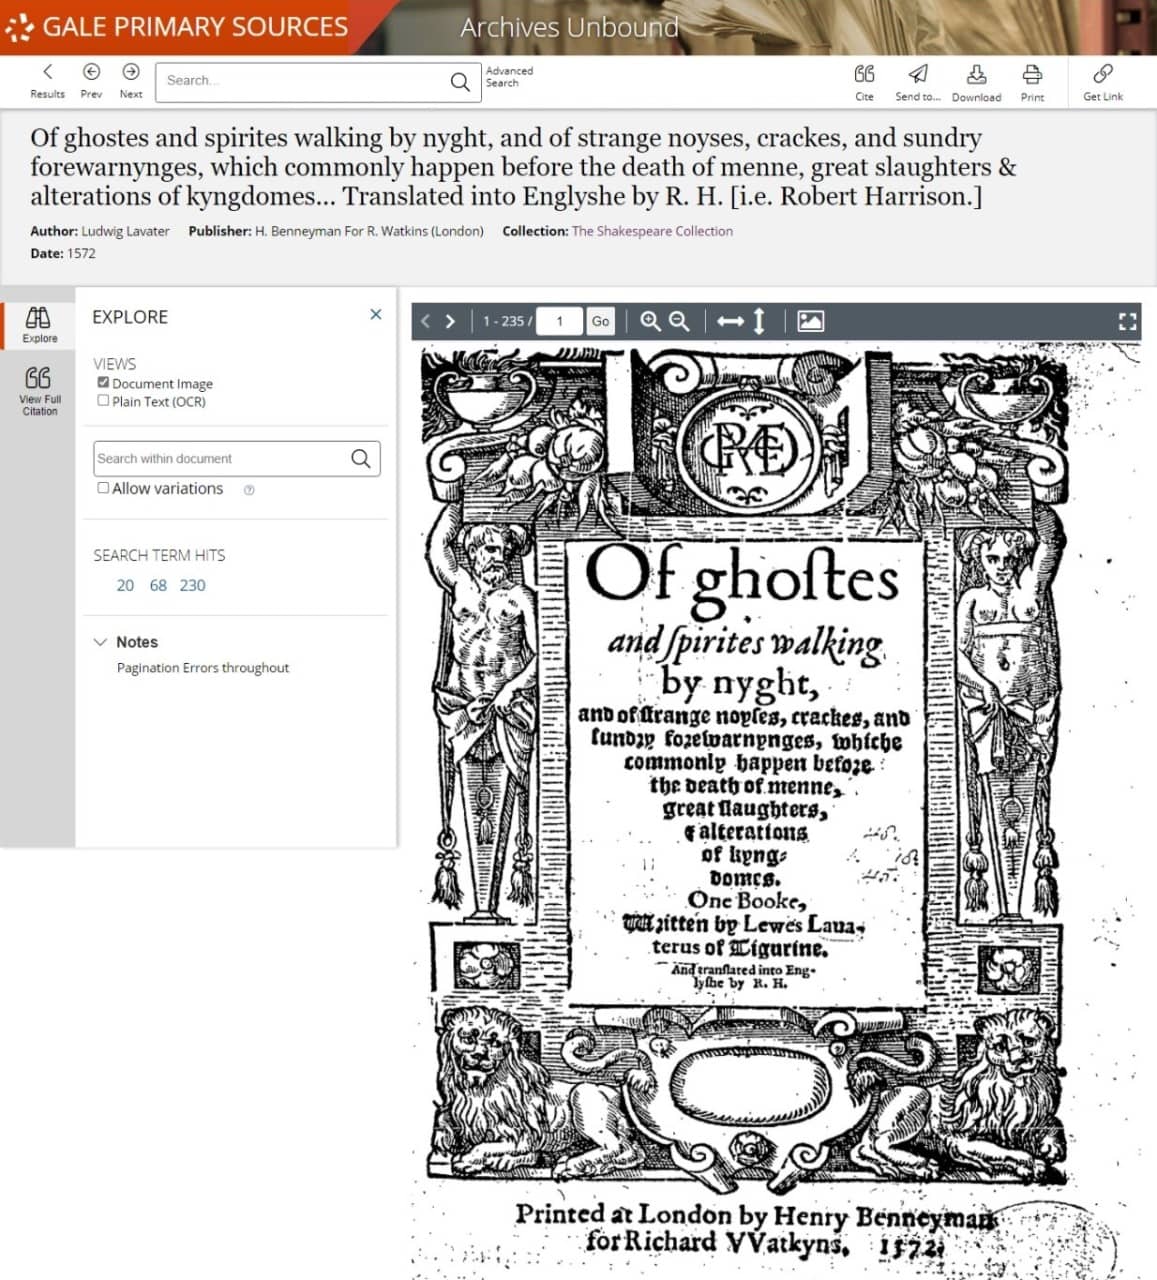Enable the Plain Text (OCR) view
The height and width of the screenshot is (1280, 1157).
103,401
